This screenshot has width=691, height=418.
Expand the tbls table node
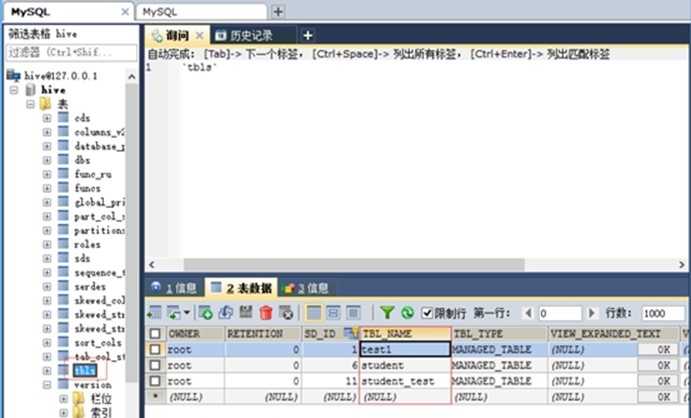(x=47, y=371)
